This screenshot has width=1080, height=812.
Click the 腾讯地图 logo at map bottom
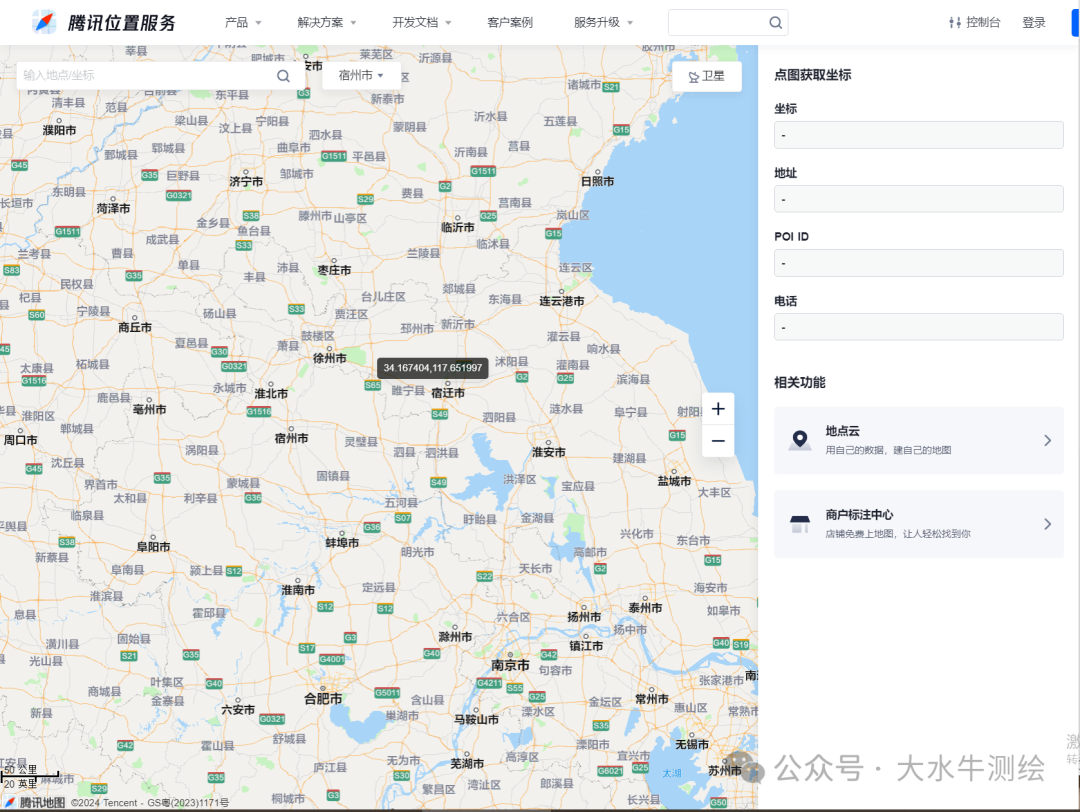[34, 802]
